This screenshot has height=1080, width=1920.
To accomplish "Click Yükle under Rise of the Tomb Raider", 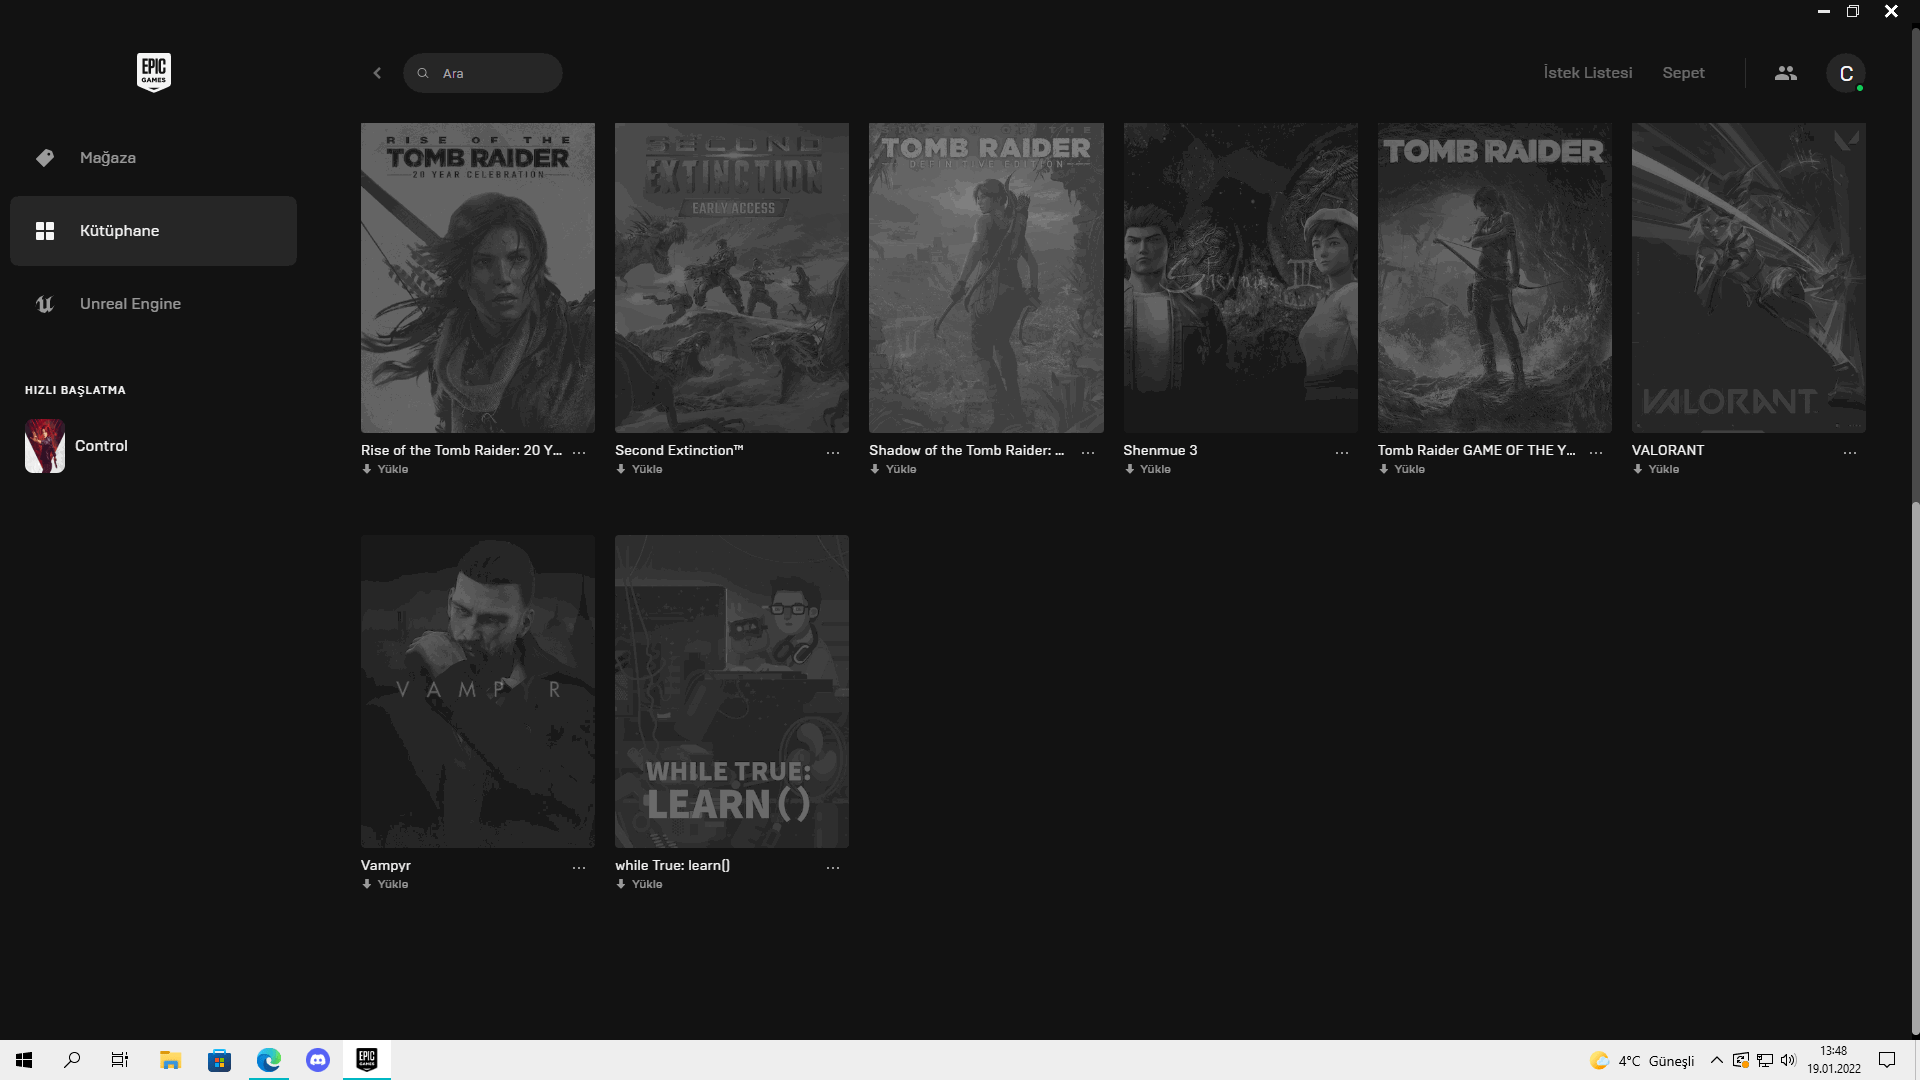I will (x=385, y=469).
